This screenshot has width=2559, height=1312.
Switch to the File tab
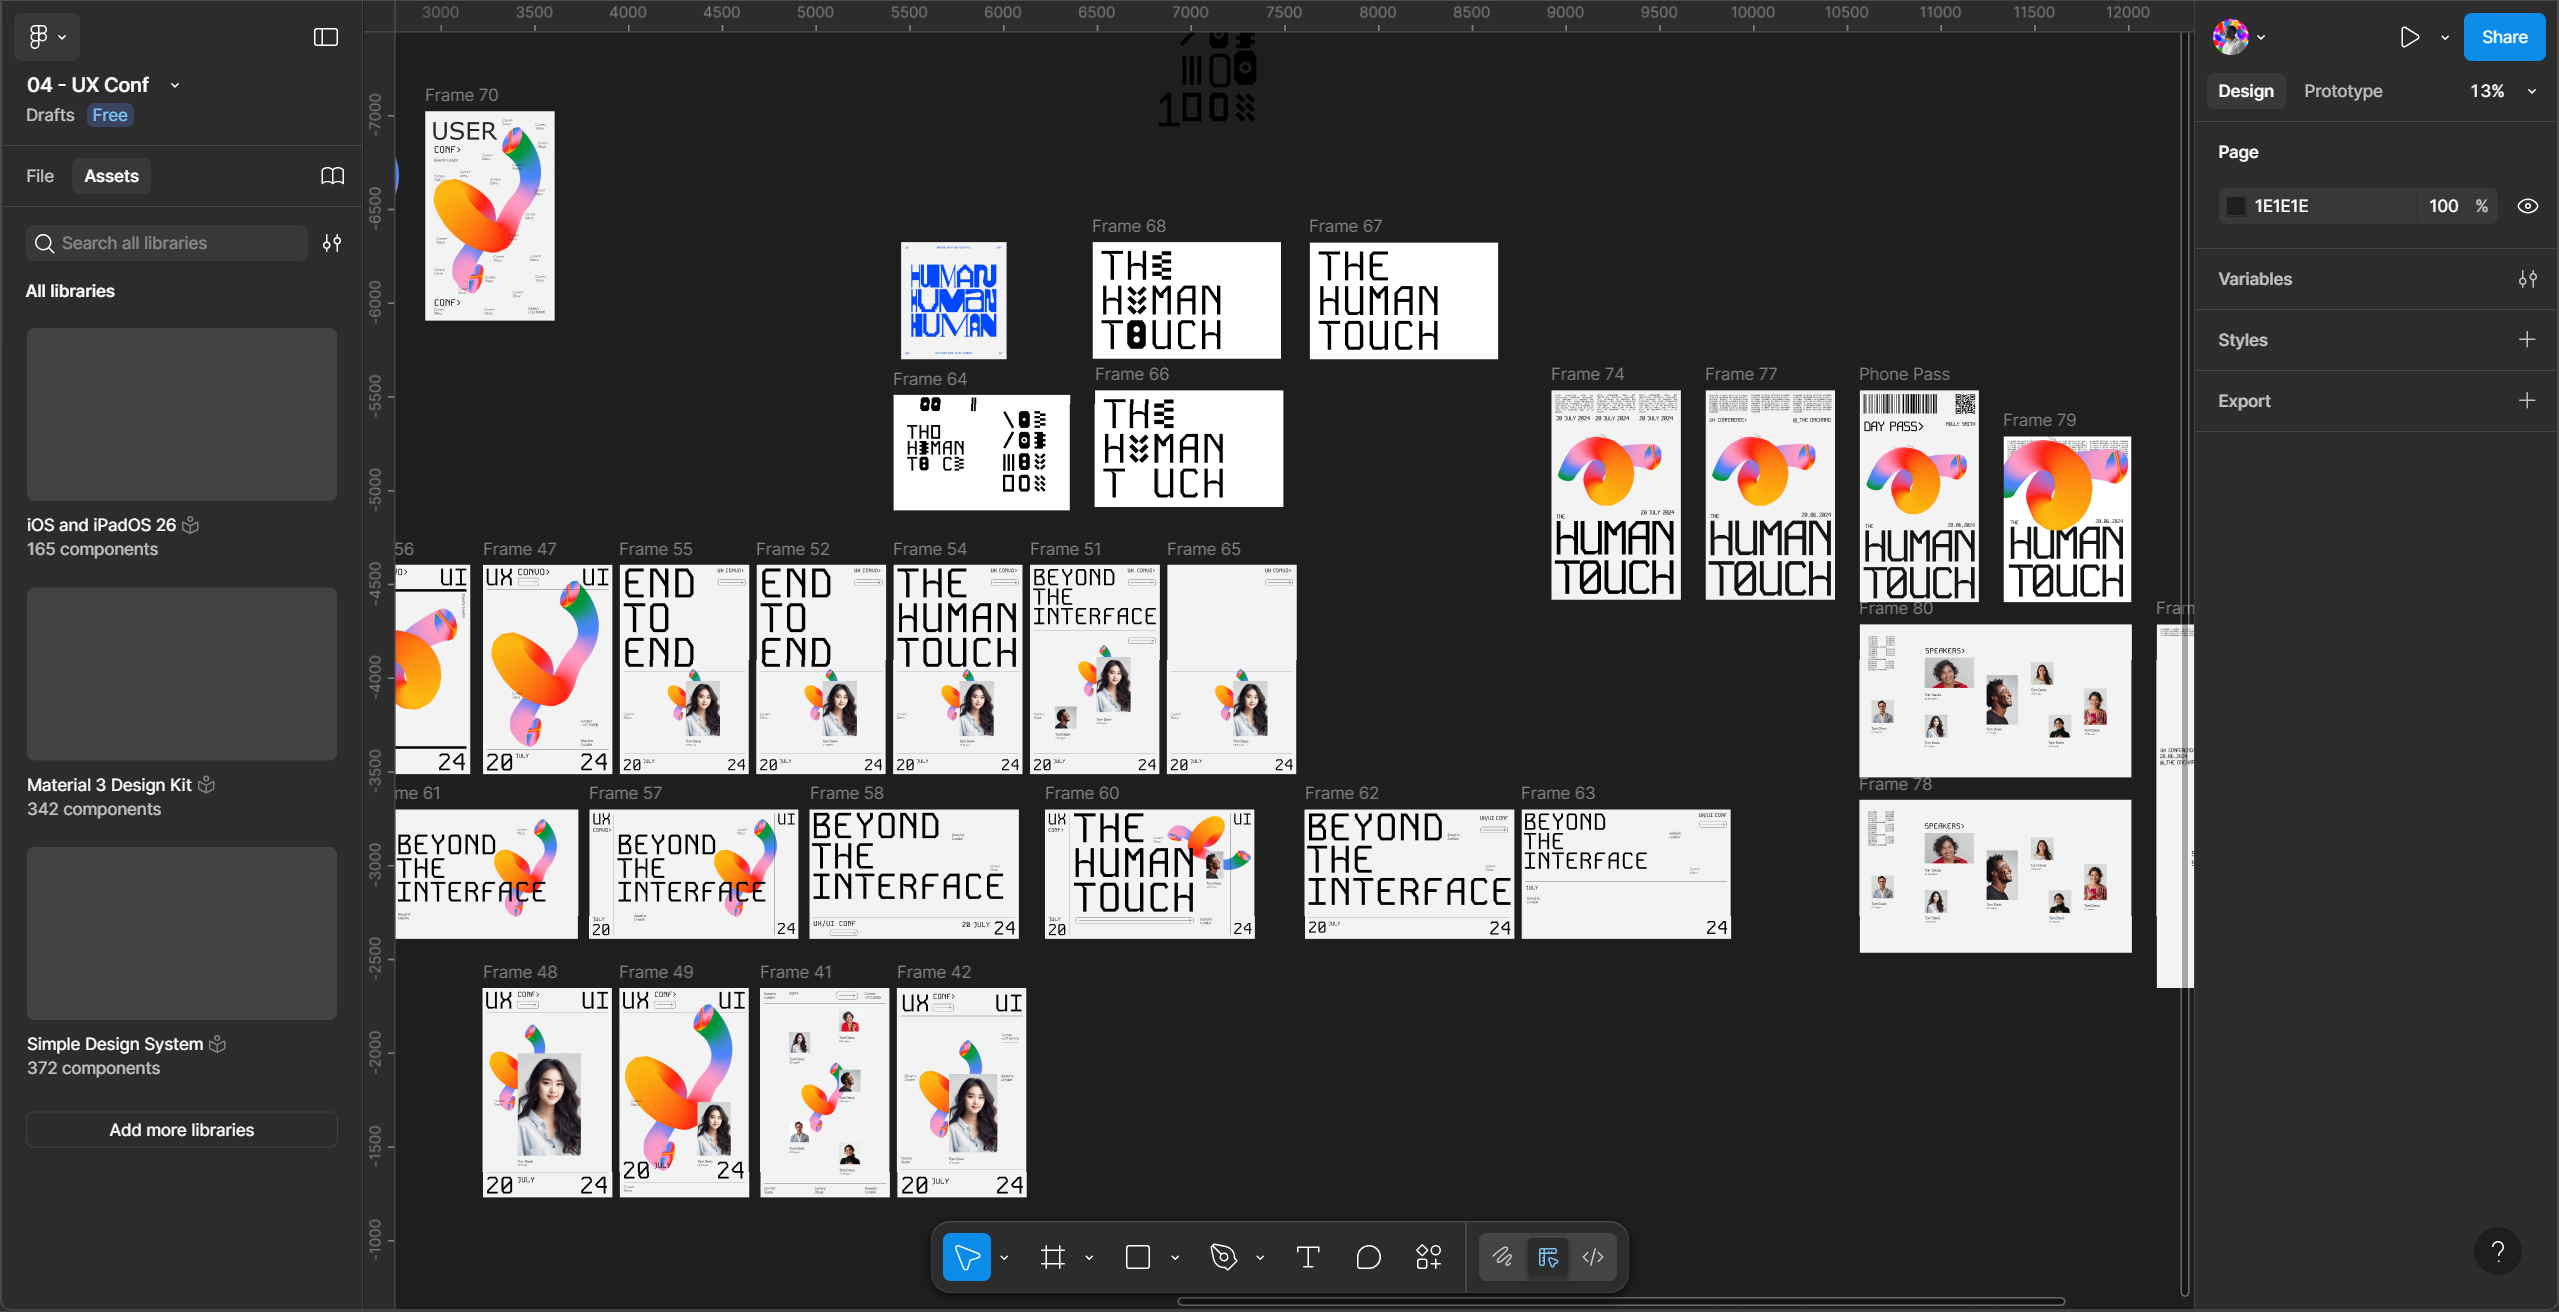[40, 176]
